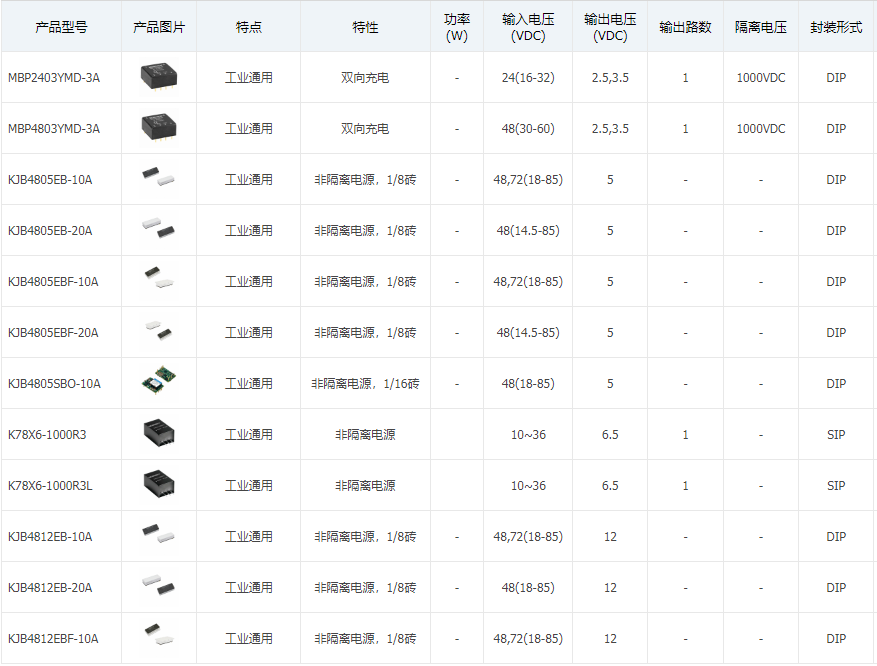View the KJB4805EB-20A product thumbnail

pyautogui.click(x=159, y=228)
